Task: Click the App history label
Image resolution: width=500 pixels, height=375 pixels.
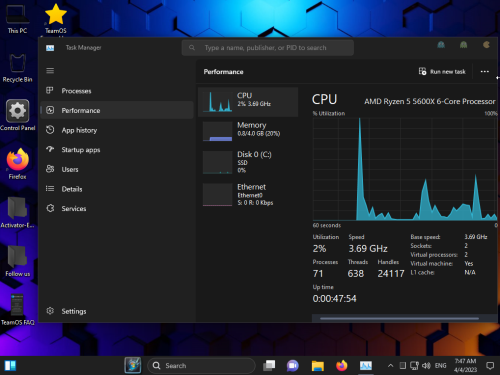Action: tap(79, 130)
